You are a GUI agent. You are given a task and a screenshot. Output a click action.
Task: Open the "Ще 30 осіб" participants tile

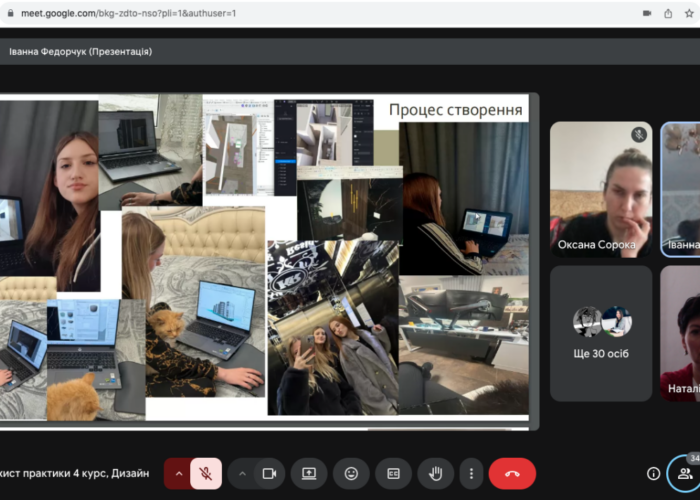point(601,333)
